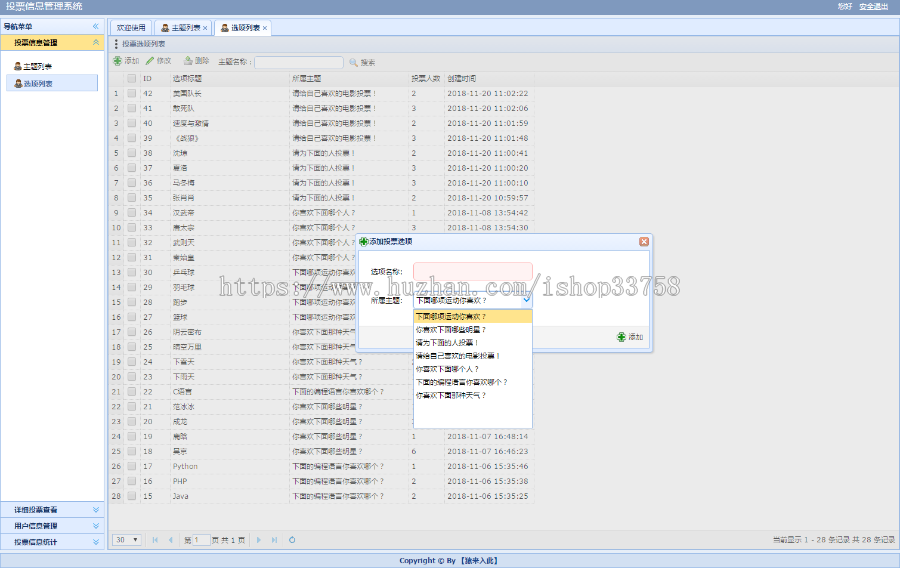The height and width of the screenshot is (568, 900).
Task: Expand the 详细投票查看 accordion panel
Action: [x=96, y=509]
